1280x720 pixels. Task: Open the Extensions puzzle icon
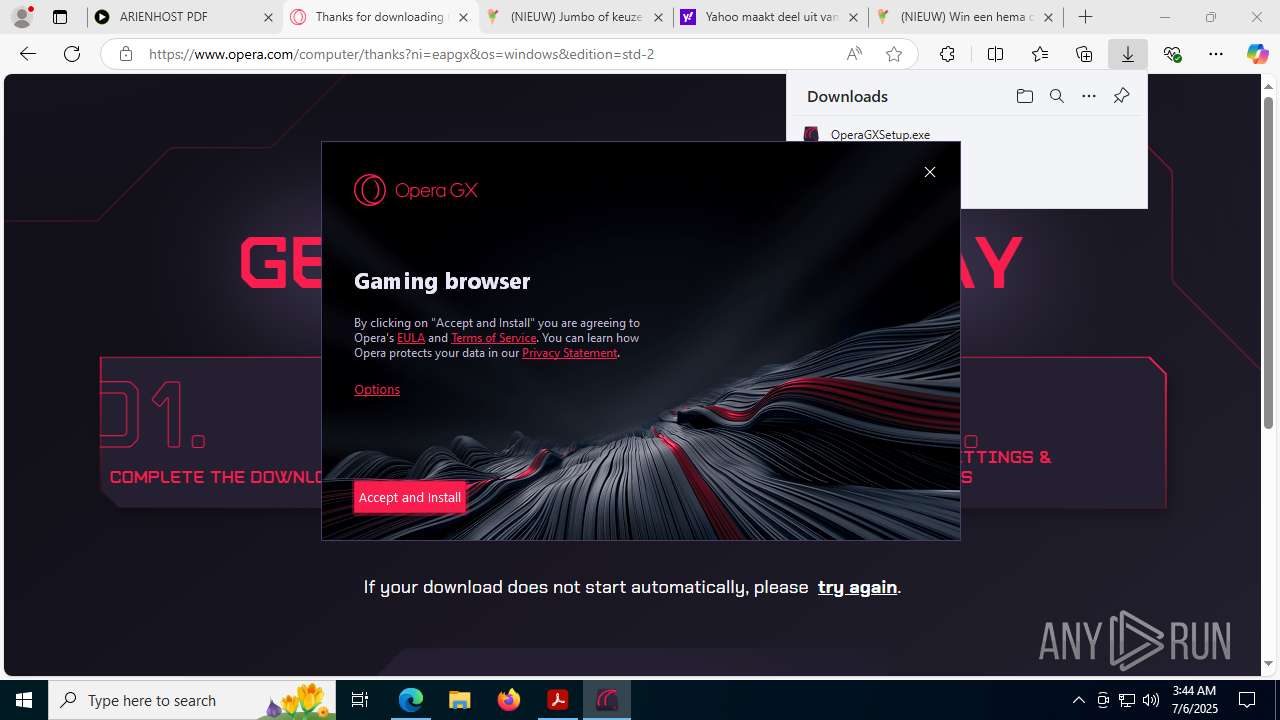click(x=947, y=54)
